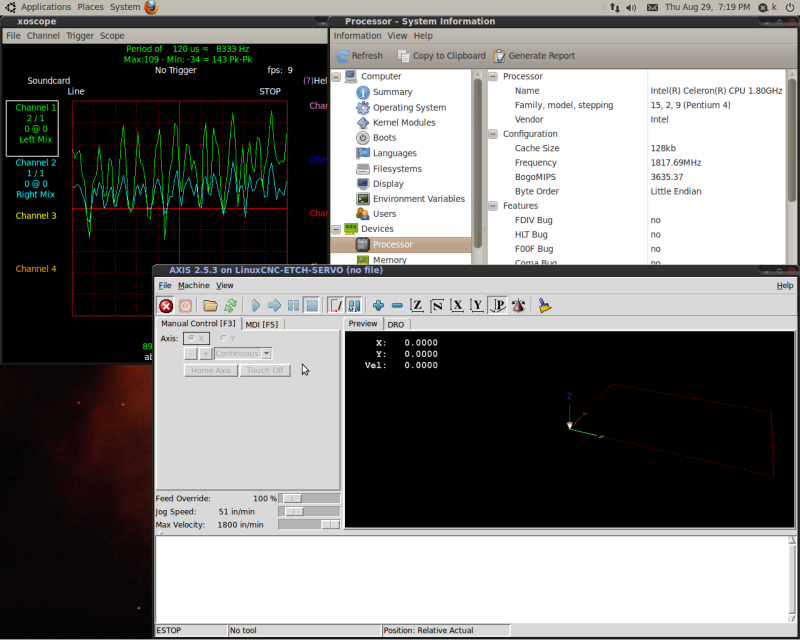The width and height of the screenshot is (800, 640).
Task: Open a G-code file via folder icon
Action: 210,306
